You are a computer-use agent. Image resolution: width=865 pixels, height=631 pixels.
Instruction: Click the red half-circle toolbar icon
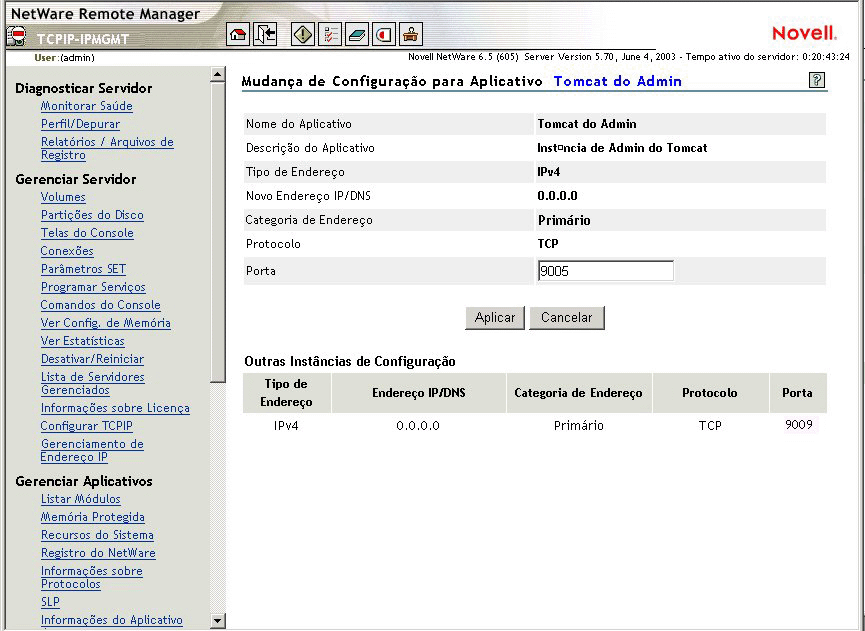[x=384, y=35]
